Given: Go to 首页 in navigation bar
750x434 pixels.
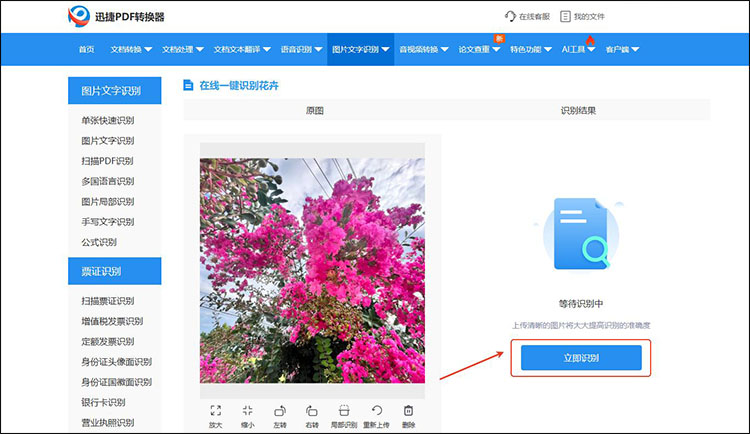Looking at the screenshot, I should pos(86,49).
